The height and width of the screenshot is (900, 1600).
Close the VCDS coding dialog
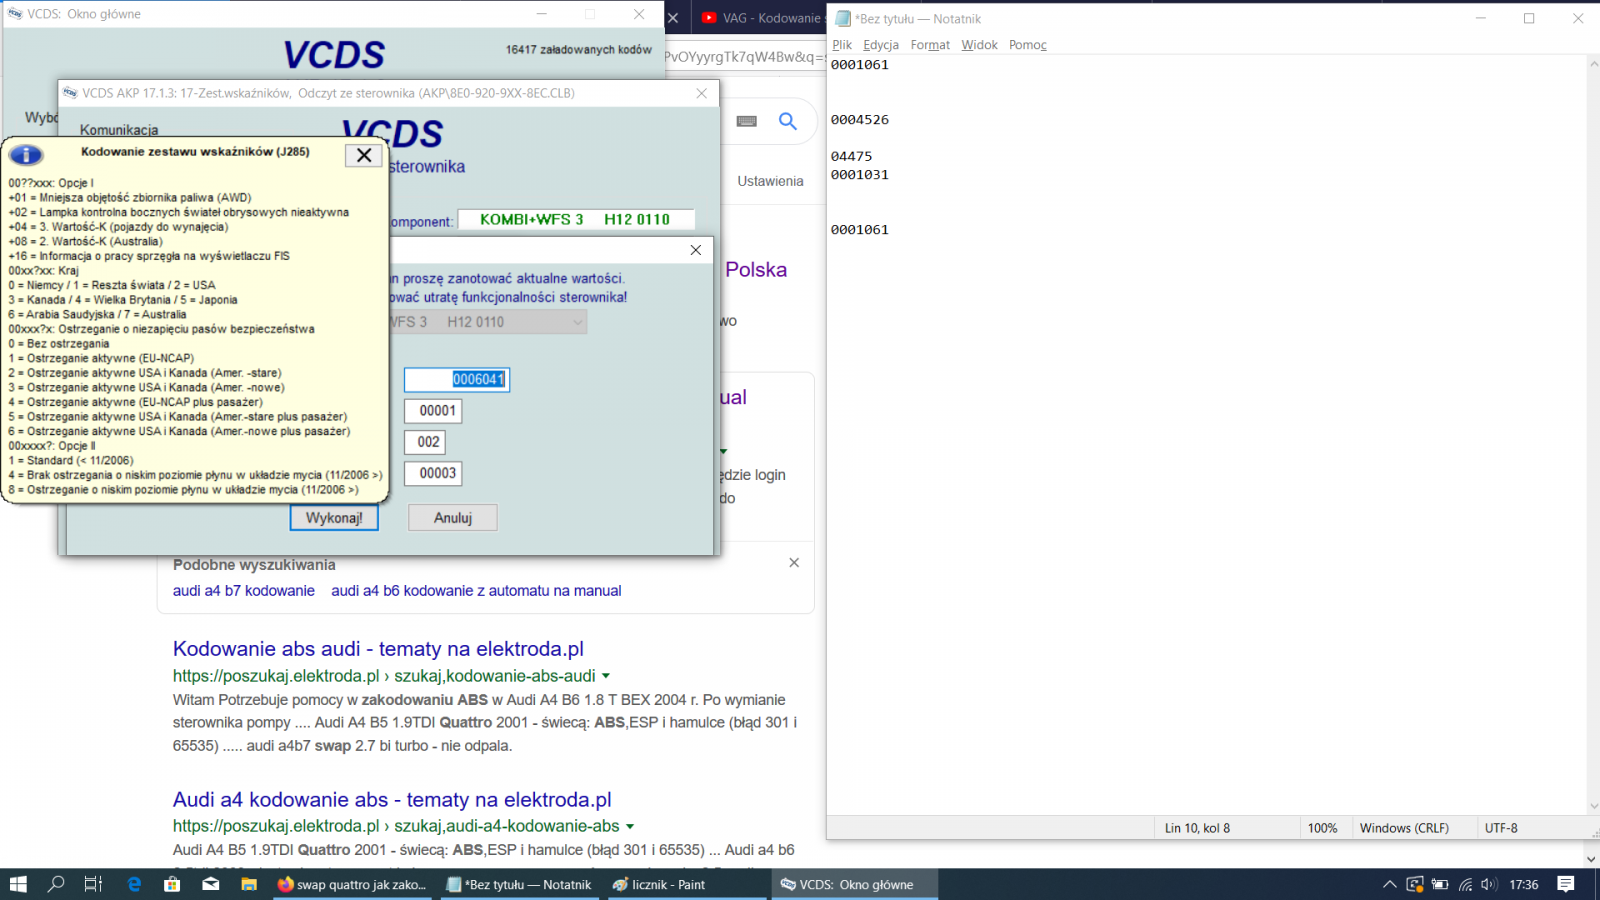coord(696,250)
